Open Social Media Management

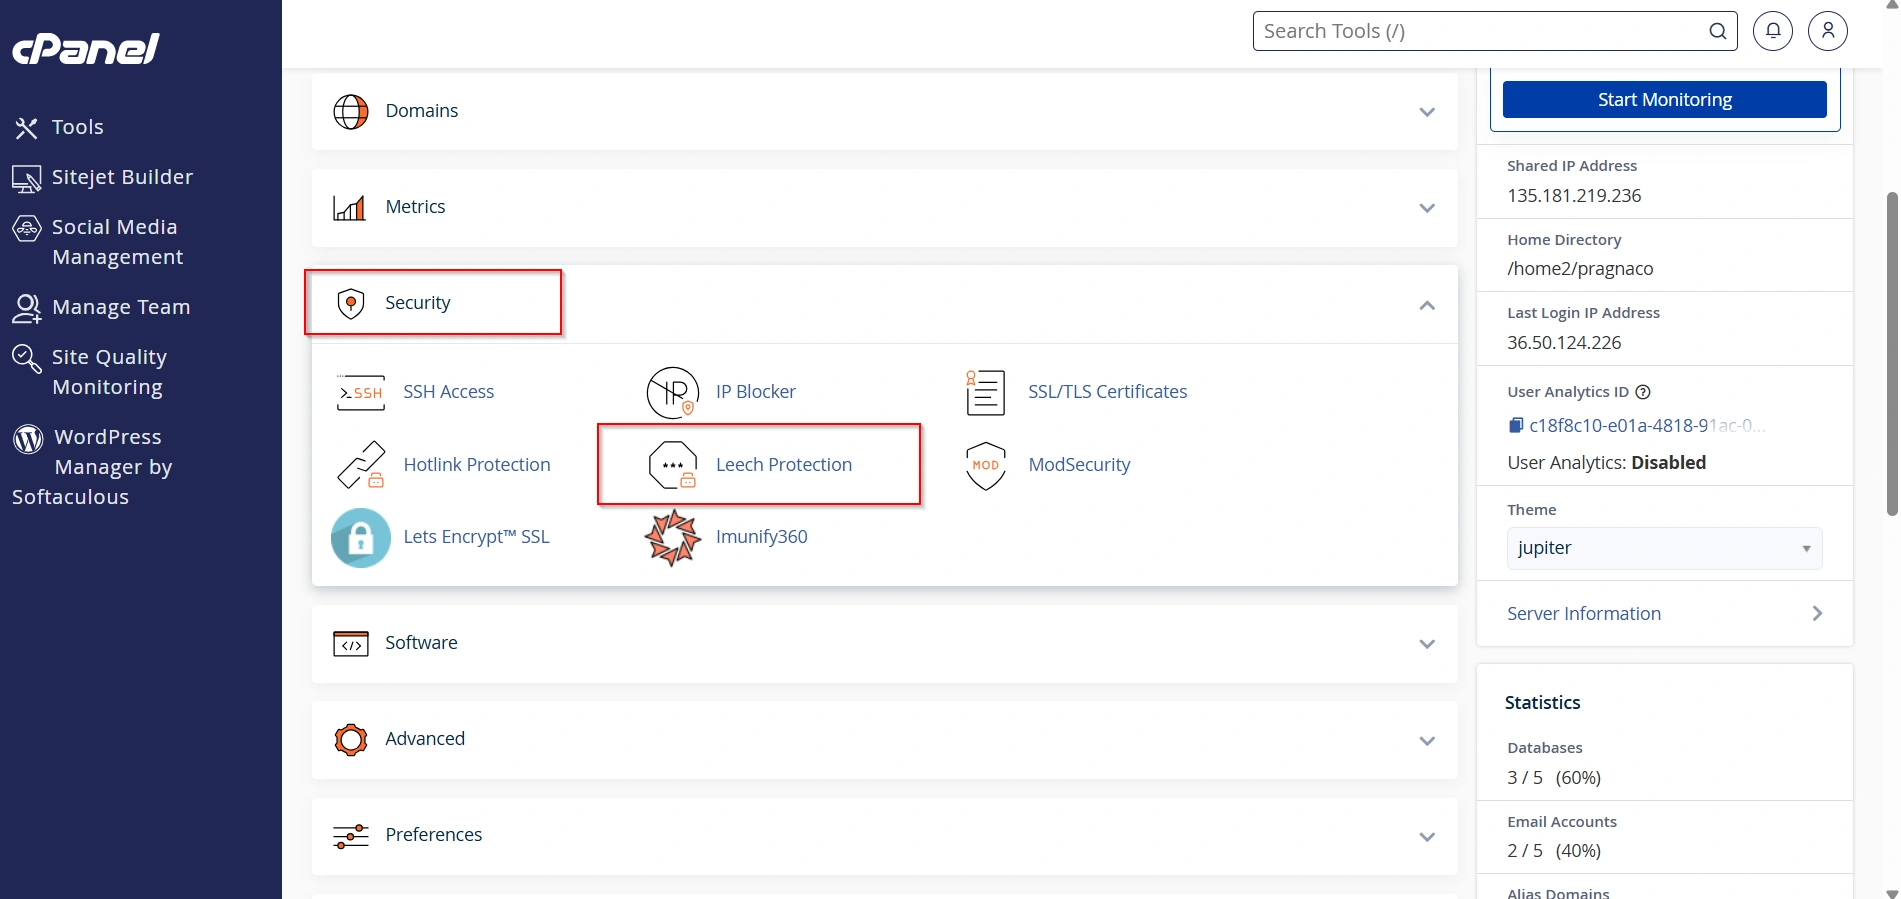(117, 242)
